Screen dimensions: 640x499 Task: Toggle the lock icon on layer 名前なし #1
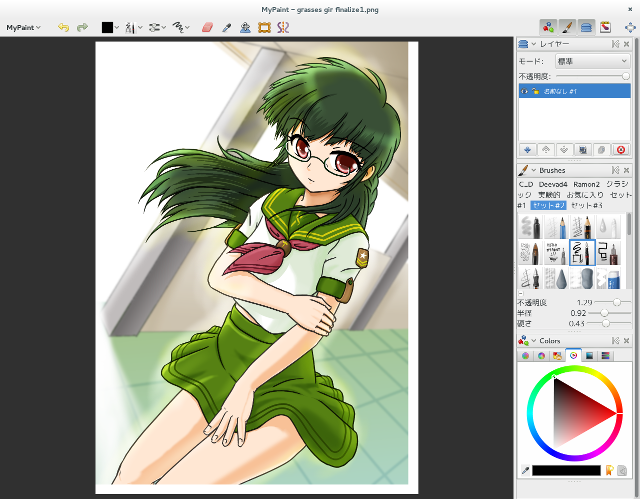click(535, 91)
